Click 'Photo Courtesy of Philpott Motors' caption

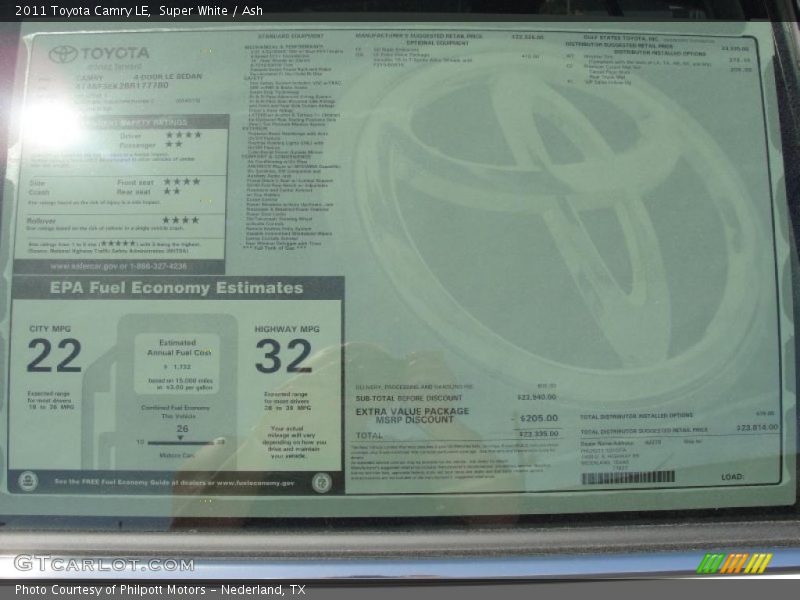tap(110, 590)
